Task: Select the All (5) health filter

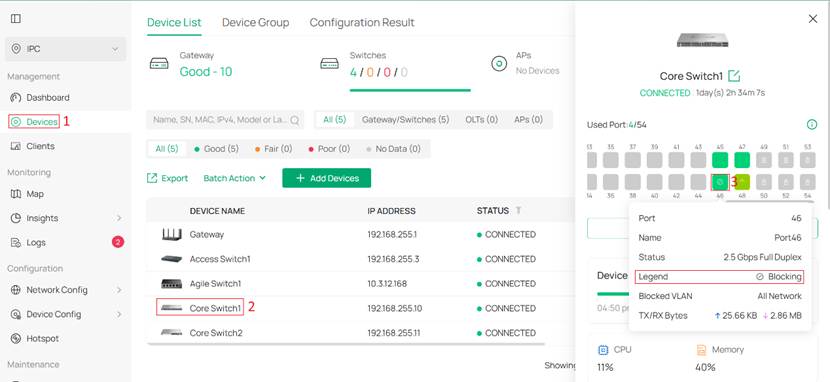Action: (167, 149)
